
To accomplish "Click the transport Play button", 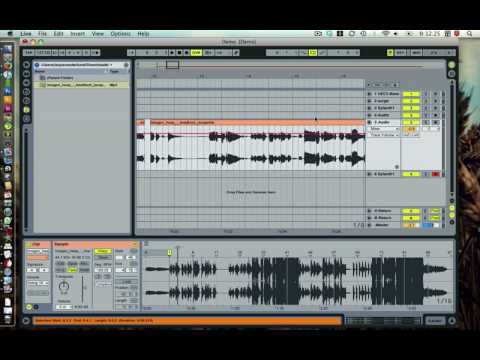I will click(172, 53).
